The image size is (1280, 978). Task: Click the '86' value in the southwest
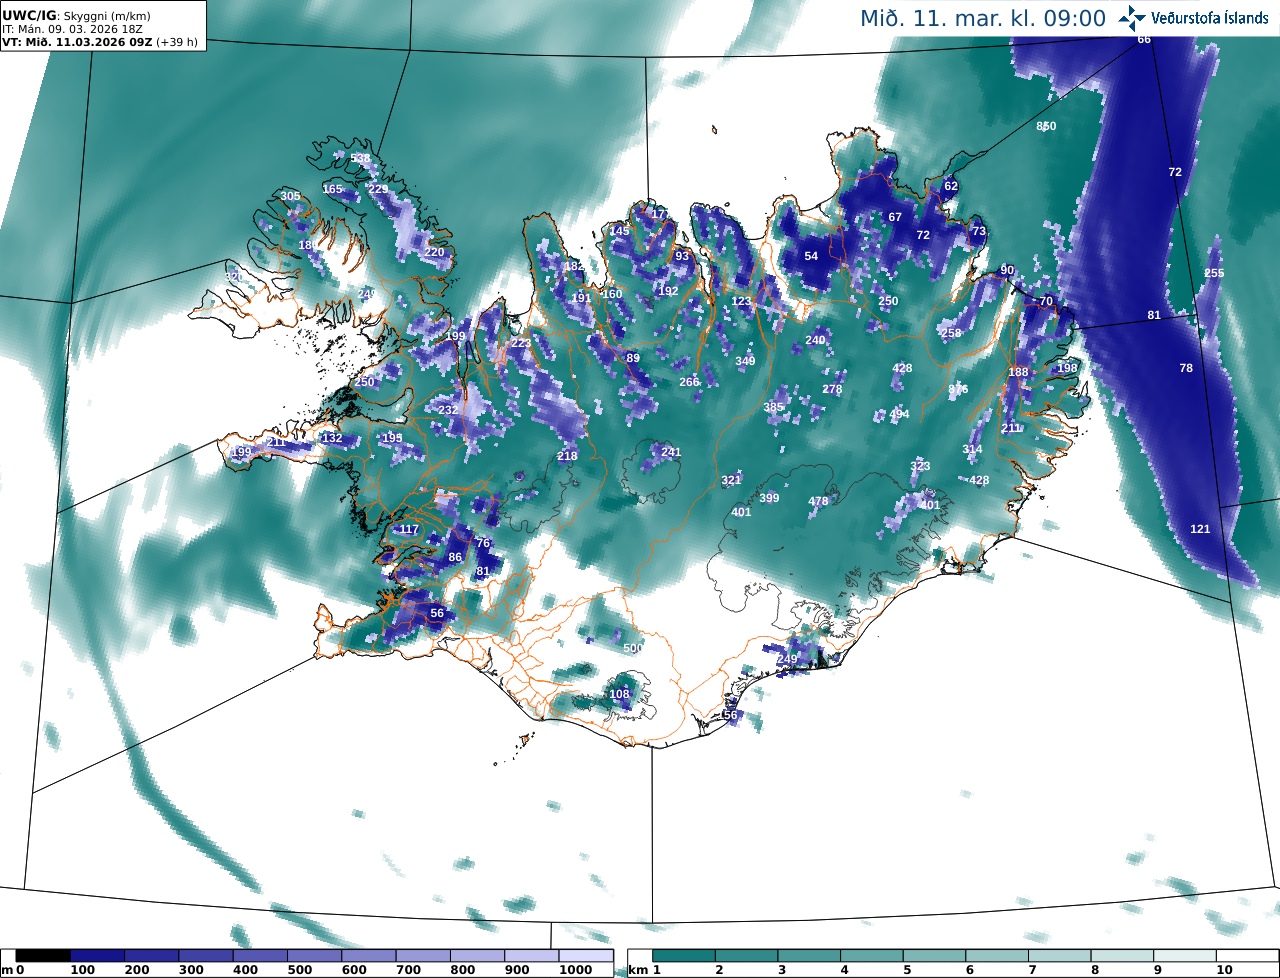[455, 557]
